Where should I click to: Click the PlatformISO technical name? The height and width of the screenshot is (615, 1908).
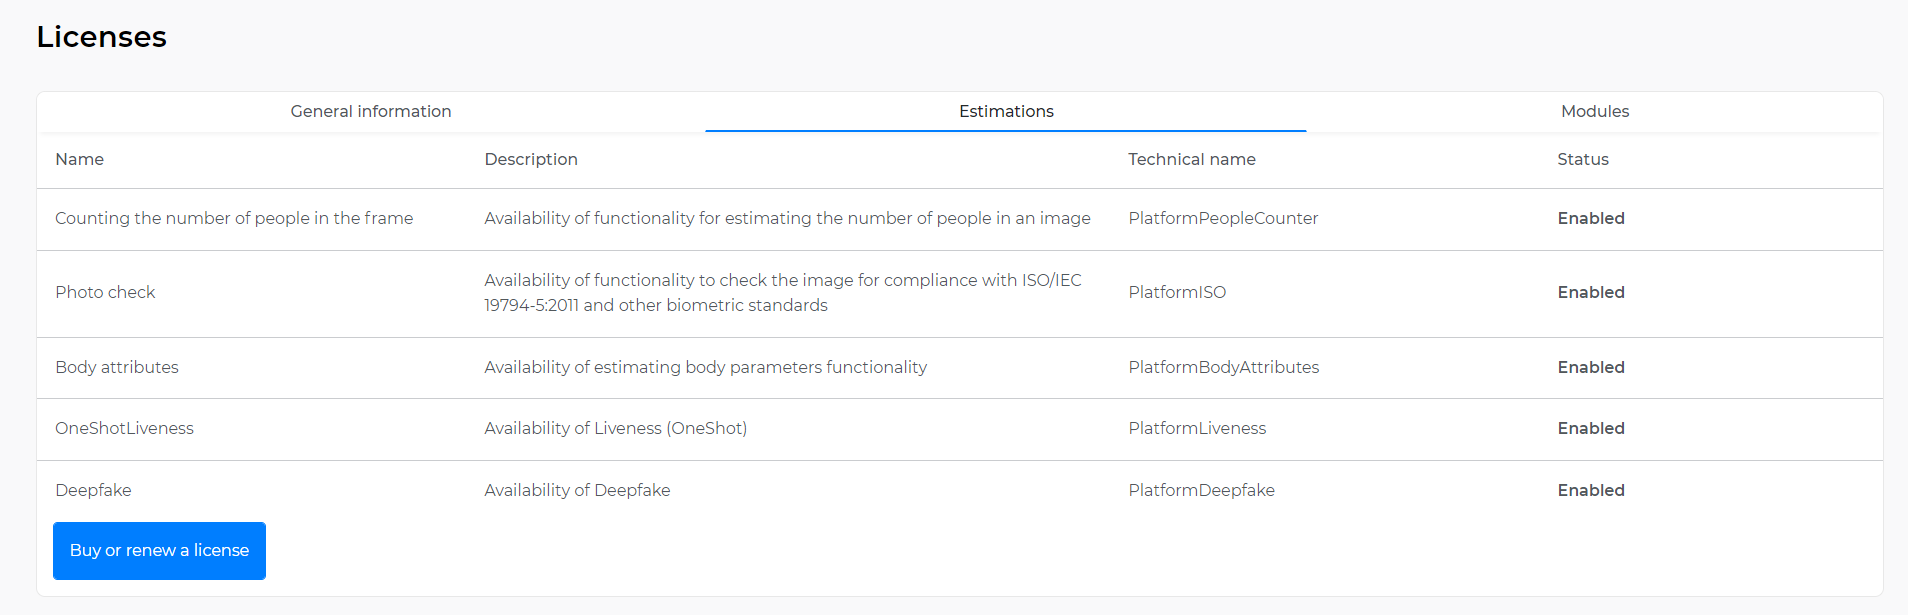[x=1177, y=292]
